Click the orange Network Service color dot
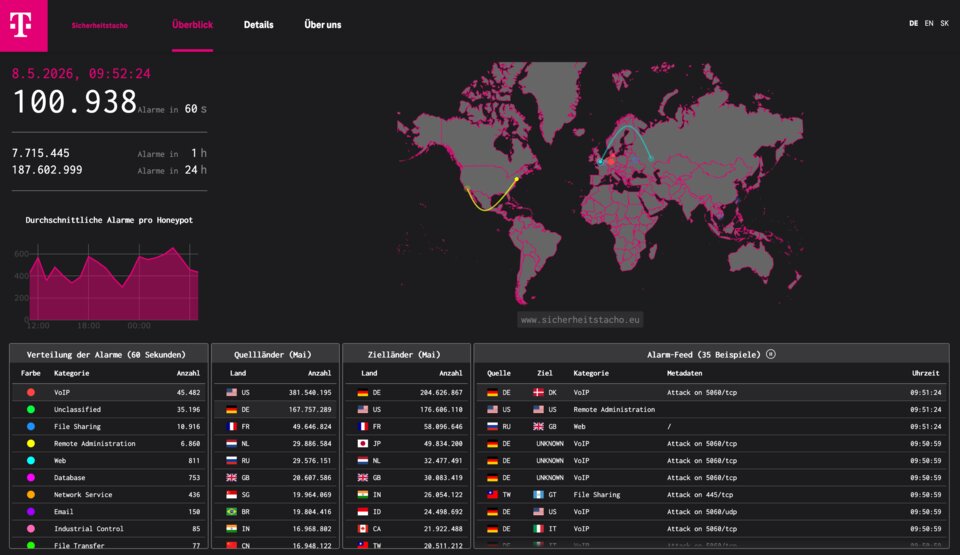Screen dimensions: 960x555 click(31, 494)
